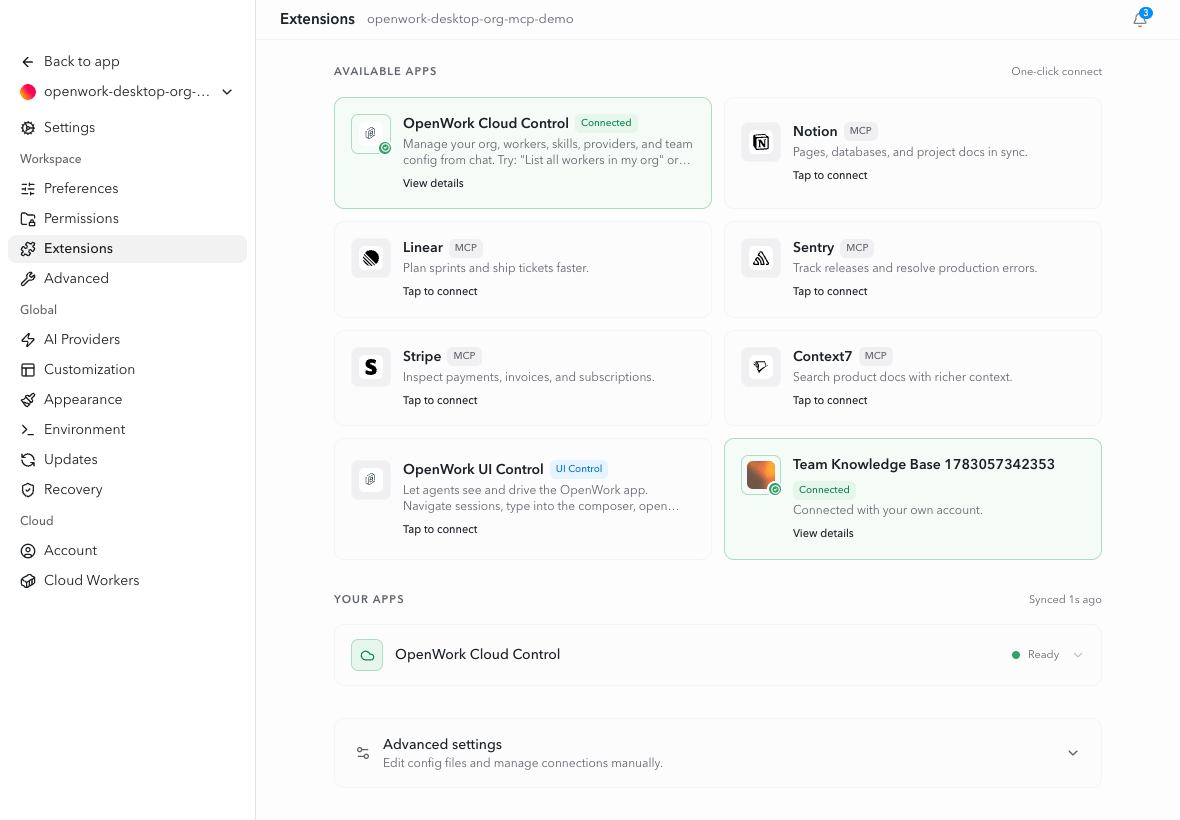Click the Notion app logo

coord(761,142)
